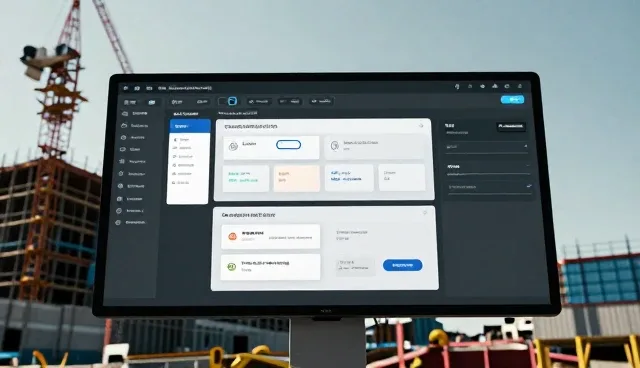The width and height of the screenshot is (640, 368).
Task: Click the round icon in the upper card's gray tile
Action: coord(335,146)
